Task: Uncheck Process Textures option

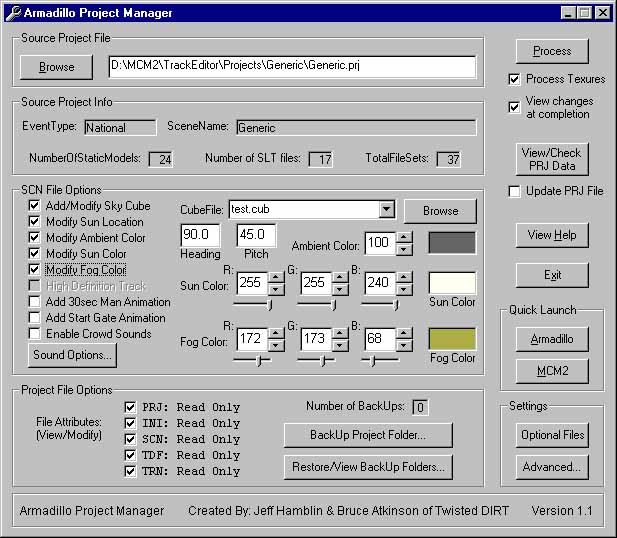Action: point(515,79)
